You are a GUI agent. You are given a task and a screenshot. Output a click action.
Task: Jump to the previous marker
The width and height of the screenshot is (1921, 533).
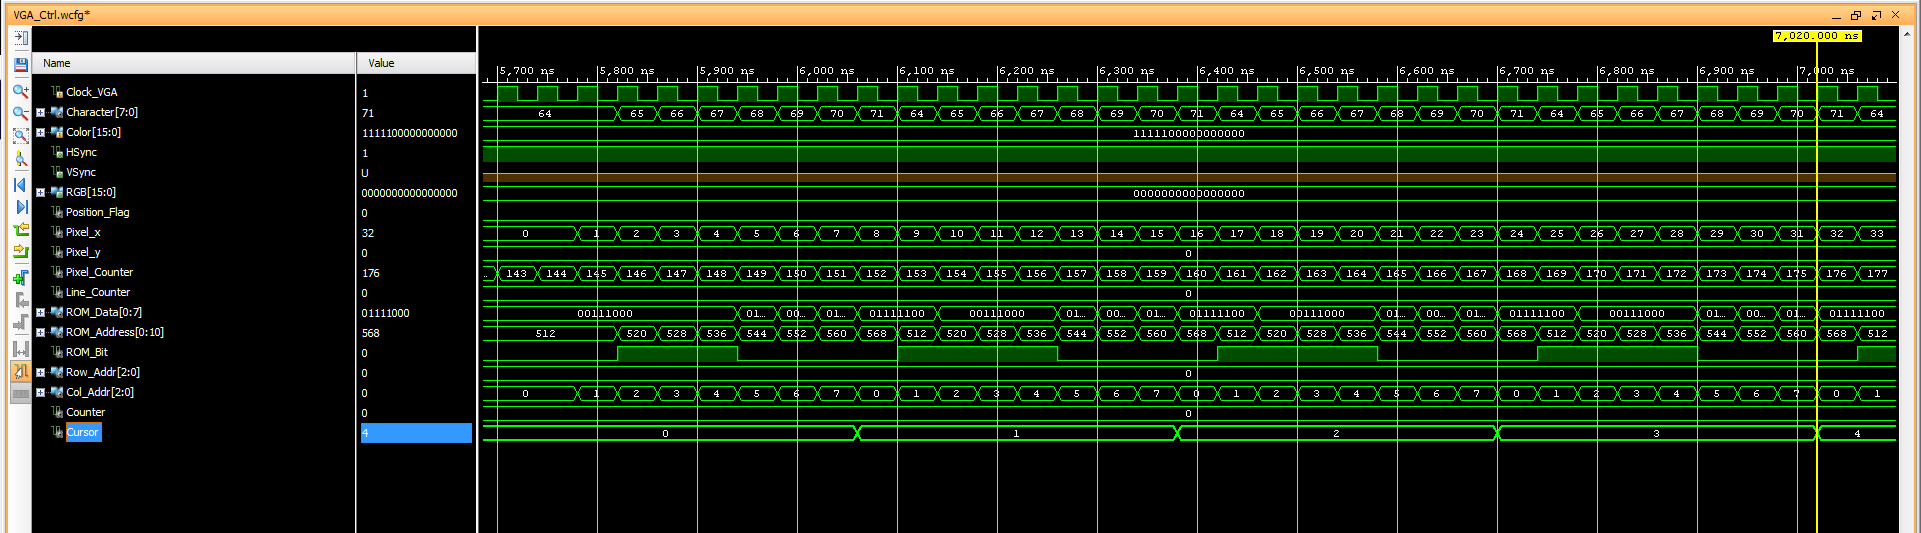pos(21,300)
